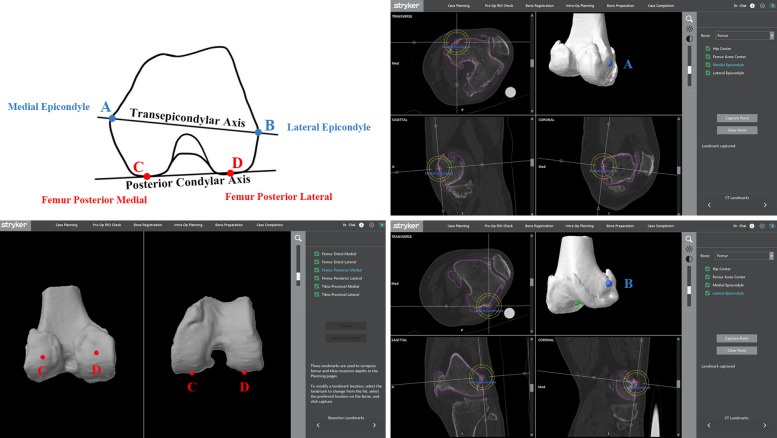Click the right arrow beside Resection Landmarks

[x=374, y=425]
